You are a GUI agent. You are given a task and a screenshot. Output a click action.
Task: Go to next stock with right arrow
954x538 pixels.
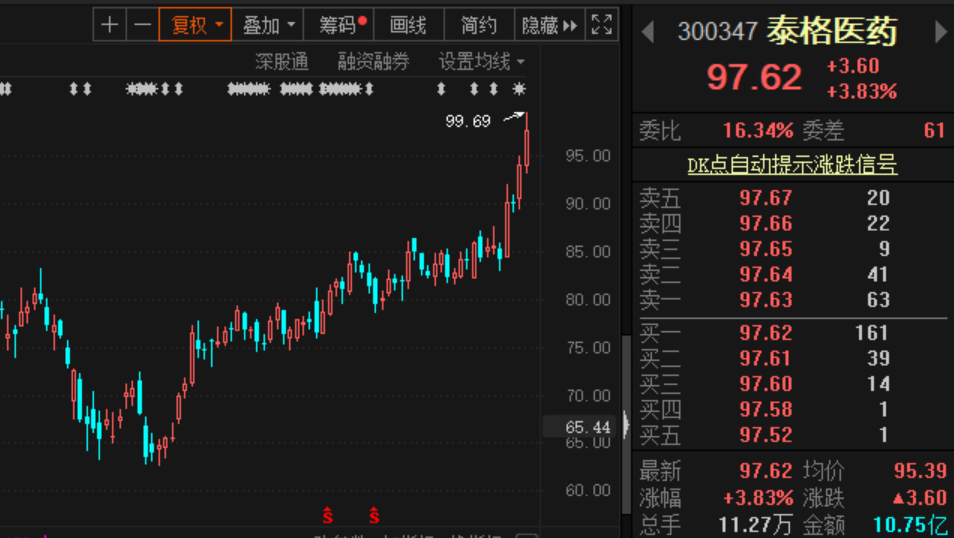(941, 32)
